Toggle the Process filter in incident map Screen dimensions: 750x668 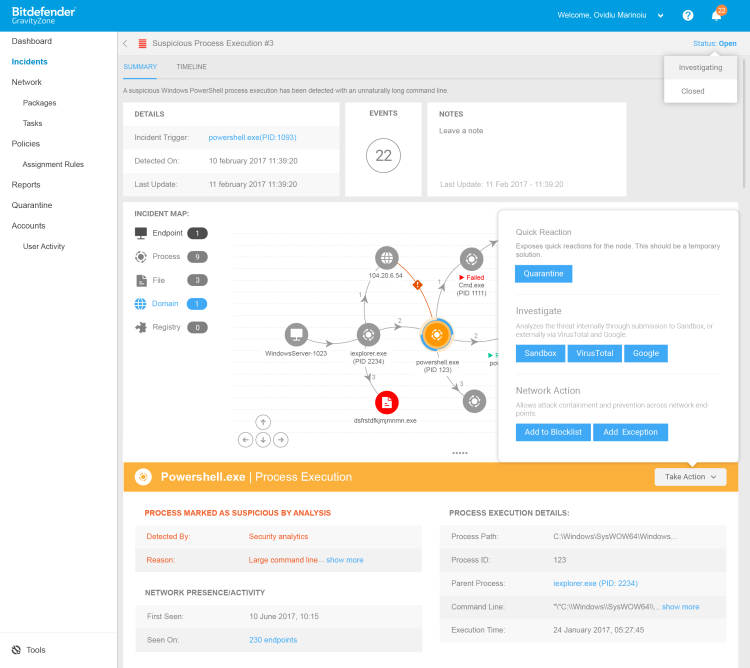tap(166, 257)
